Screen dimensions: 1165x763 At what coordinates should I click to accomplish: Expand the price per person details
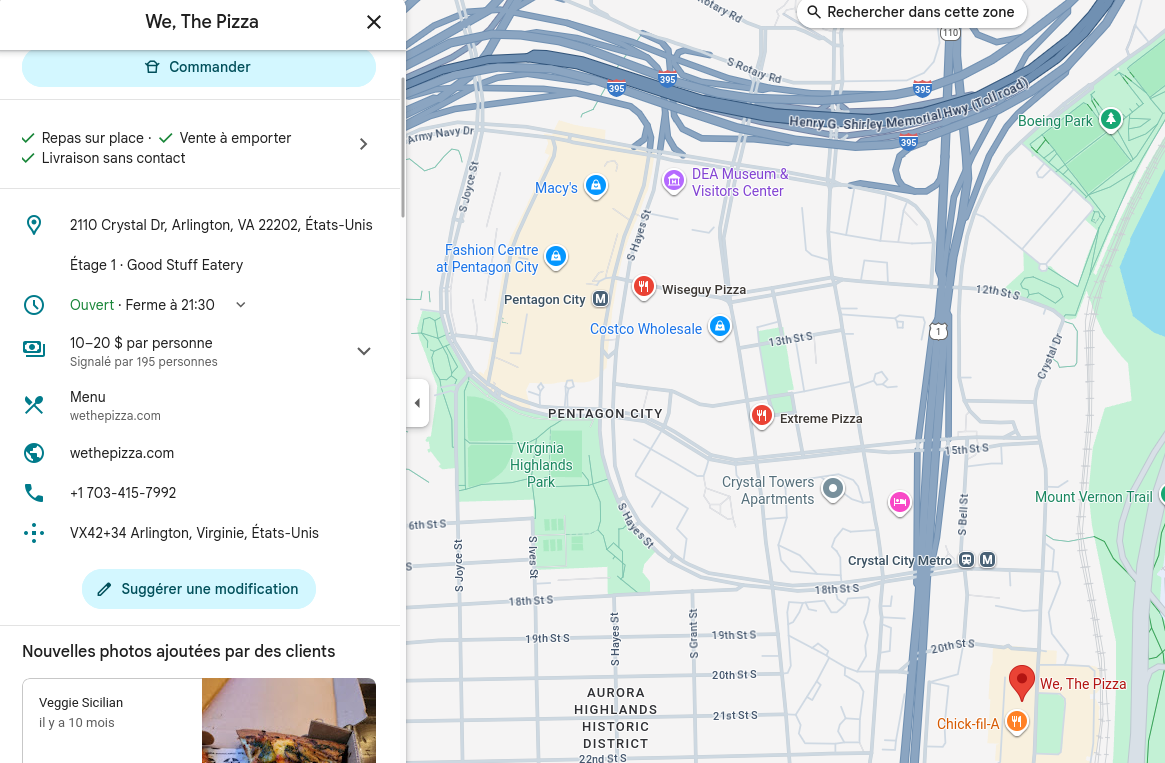pos(363,351)
